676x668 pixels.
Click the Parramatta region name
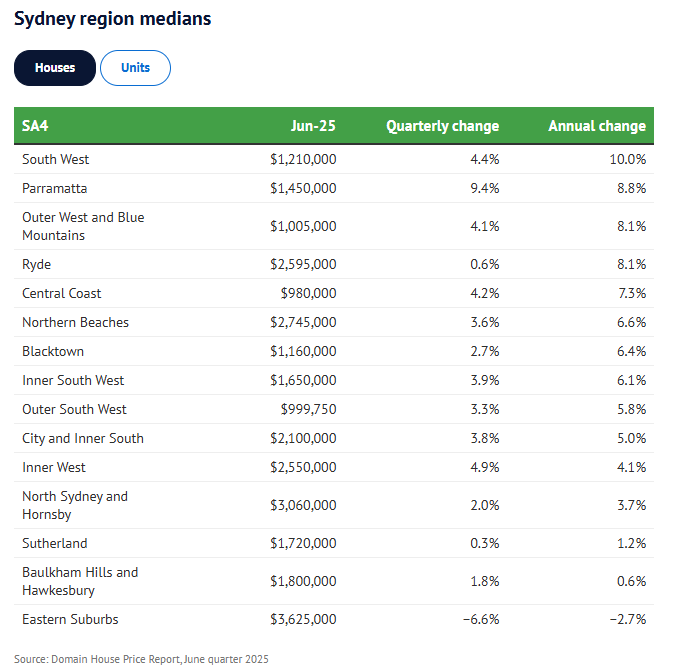click(x=55, y=188)
